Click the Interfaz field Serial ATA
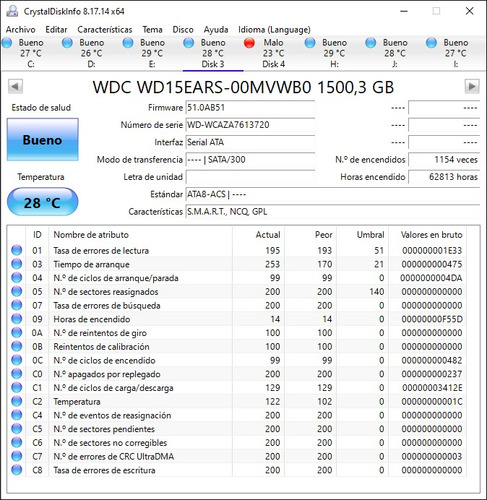This screenshot has width=487, height=500. [x=250, y=142]
